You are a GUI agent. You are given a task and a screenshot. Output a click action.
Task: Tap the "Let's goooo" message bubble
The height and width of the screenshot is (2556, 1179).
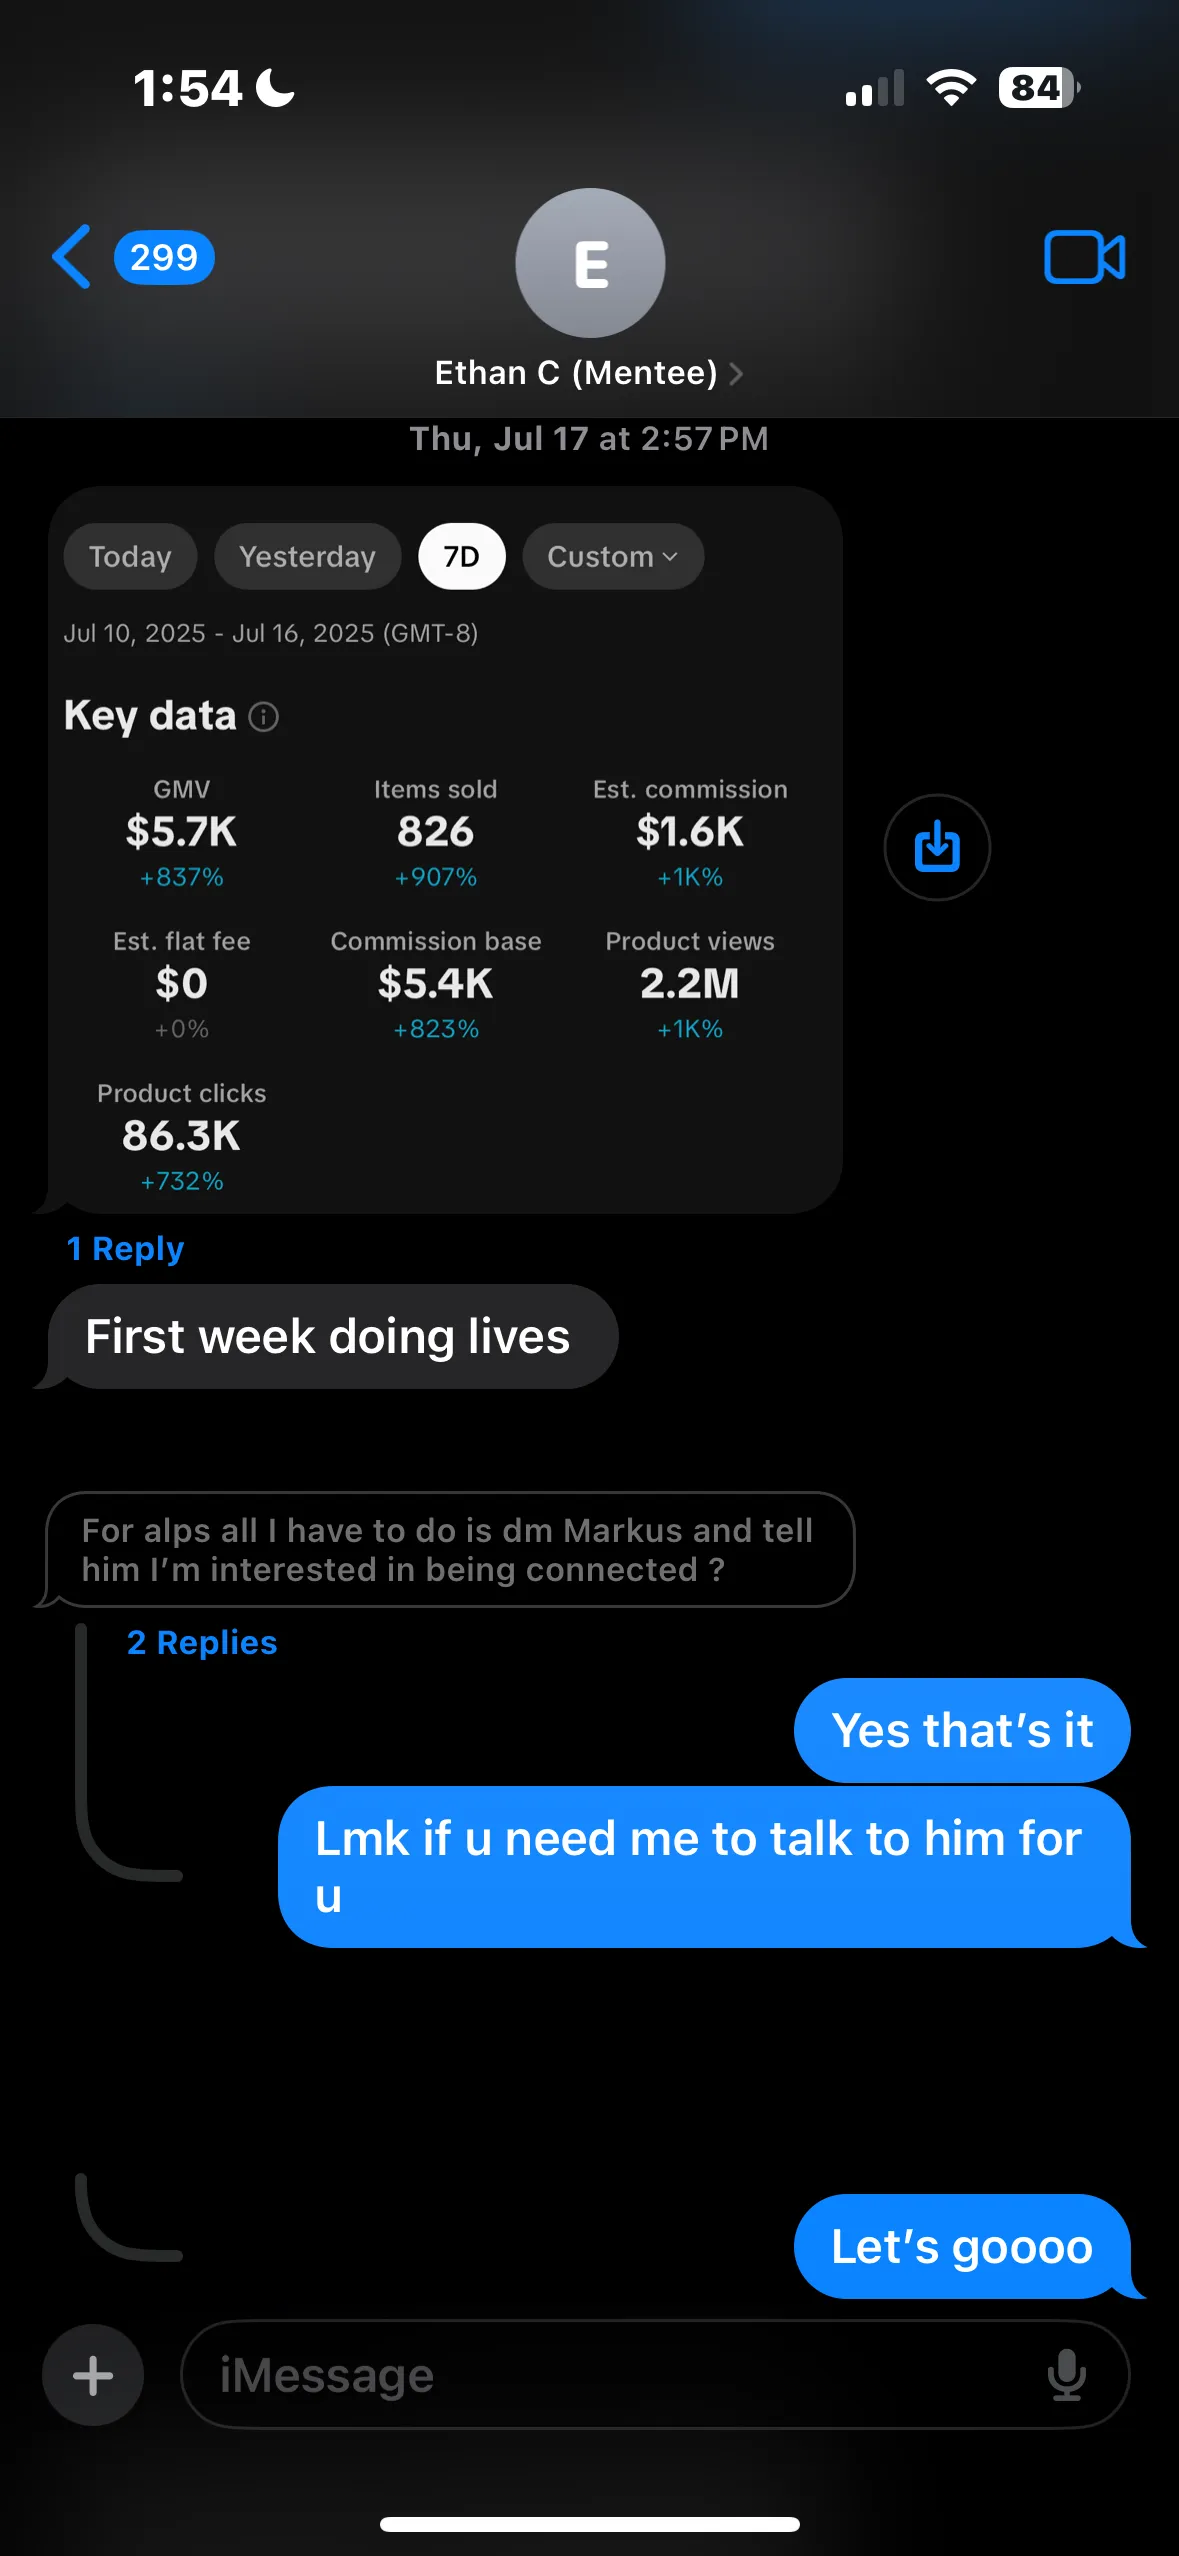pyautogui.click(x=962, y=2246)
